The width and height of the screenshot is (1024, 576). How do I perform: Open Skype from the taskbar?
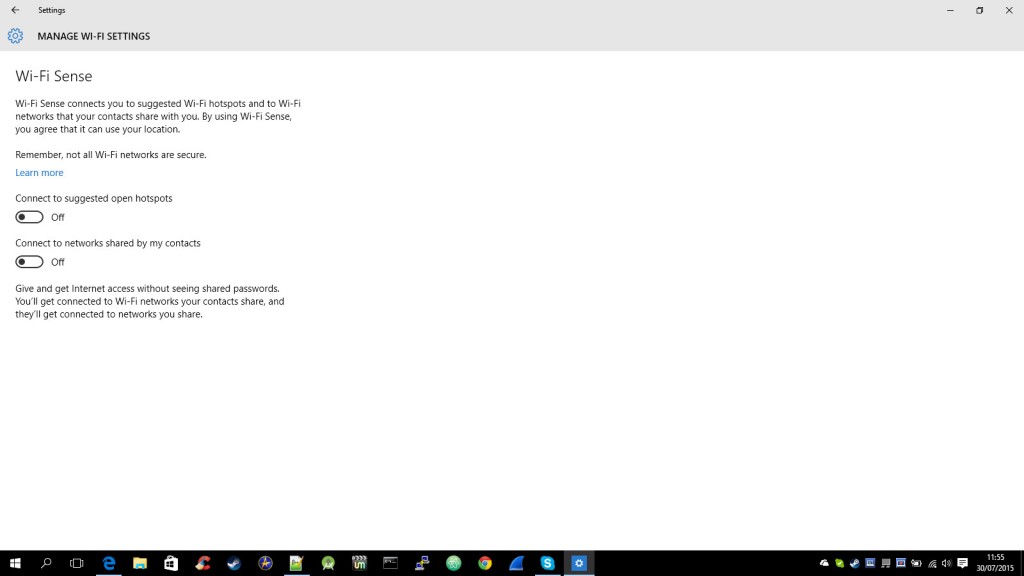547,563
